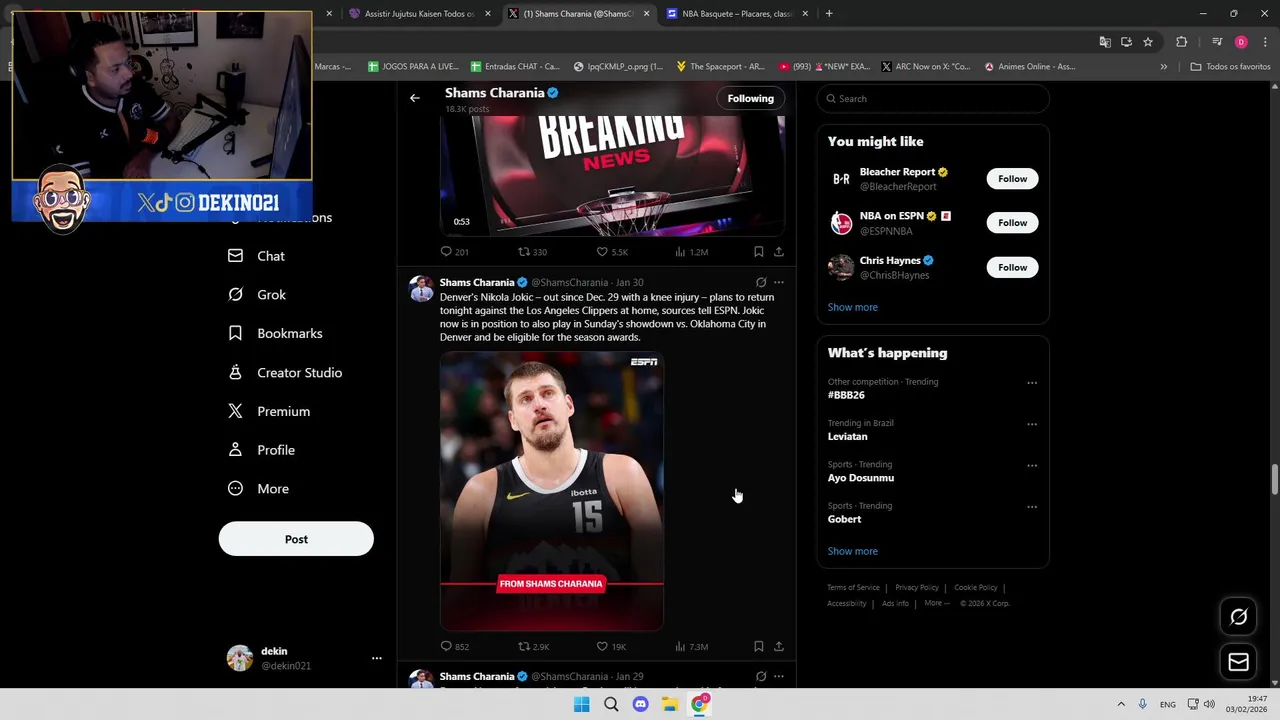Viewport: 1280px width, 720px height.
Task: Follow Bleacher Report
Action: click(1012, 179)
